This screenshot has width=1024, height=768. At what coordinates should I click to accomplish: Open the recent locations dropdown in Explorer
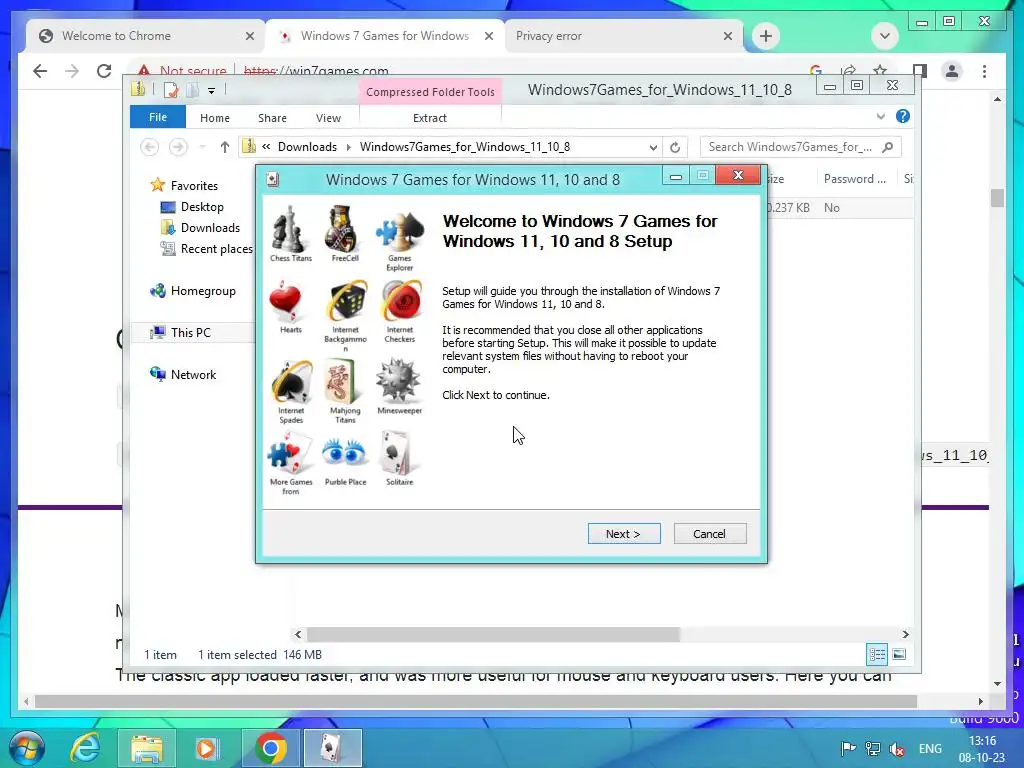(x=202, y=147)
